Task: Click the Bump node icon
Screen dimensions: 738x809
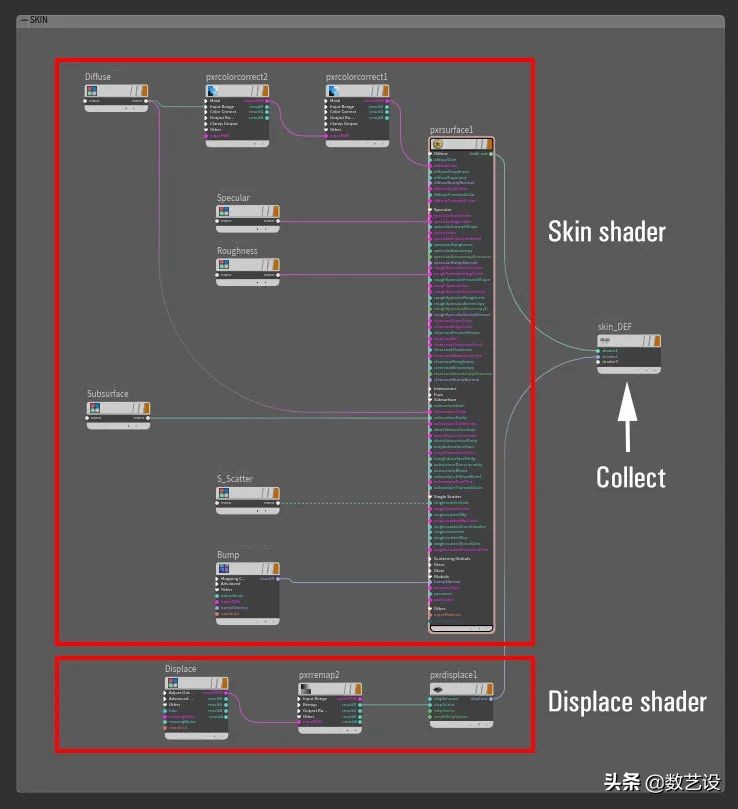Action: pyautogui.click(x=223, y=568)
